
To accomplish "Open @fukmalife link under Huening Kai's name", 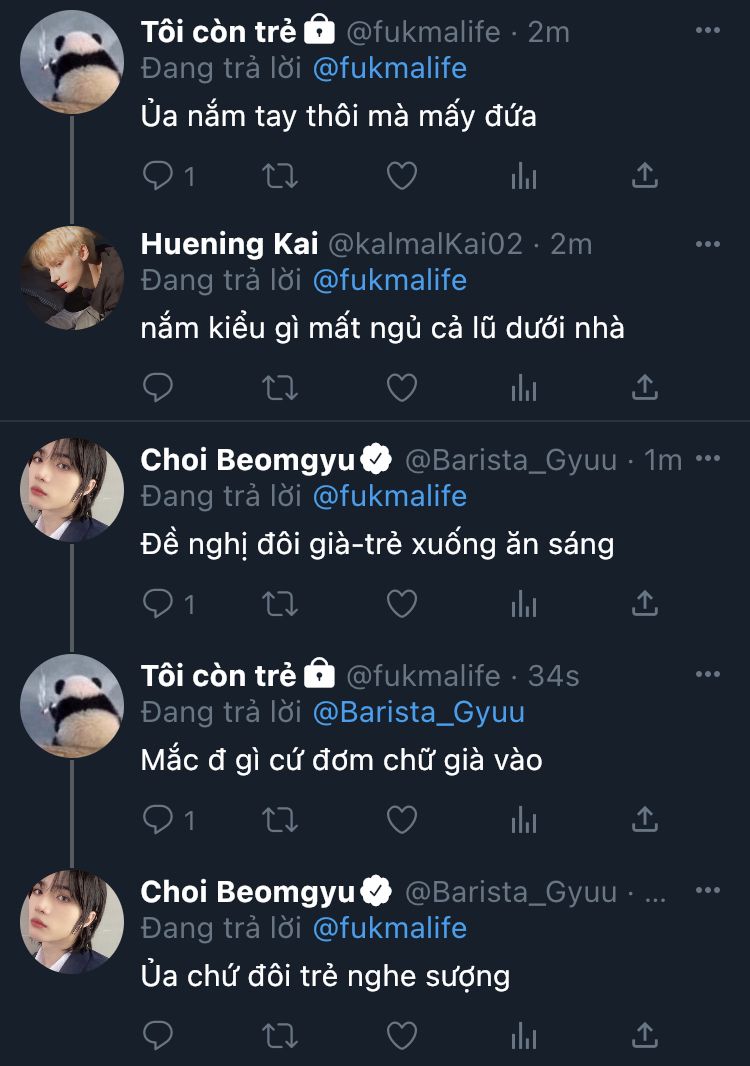I will click(x=389, y=280).
